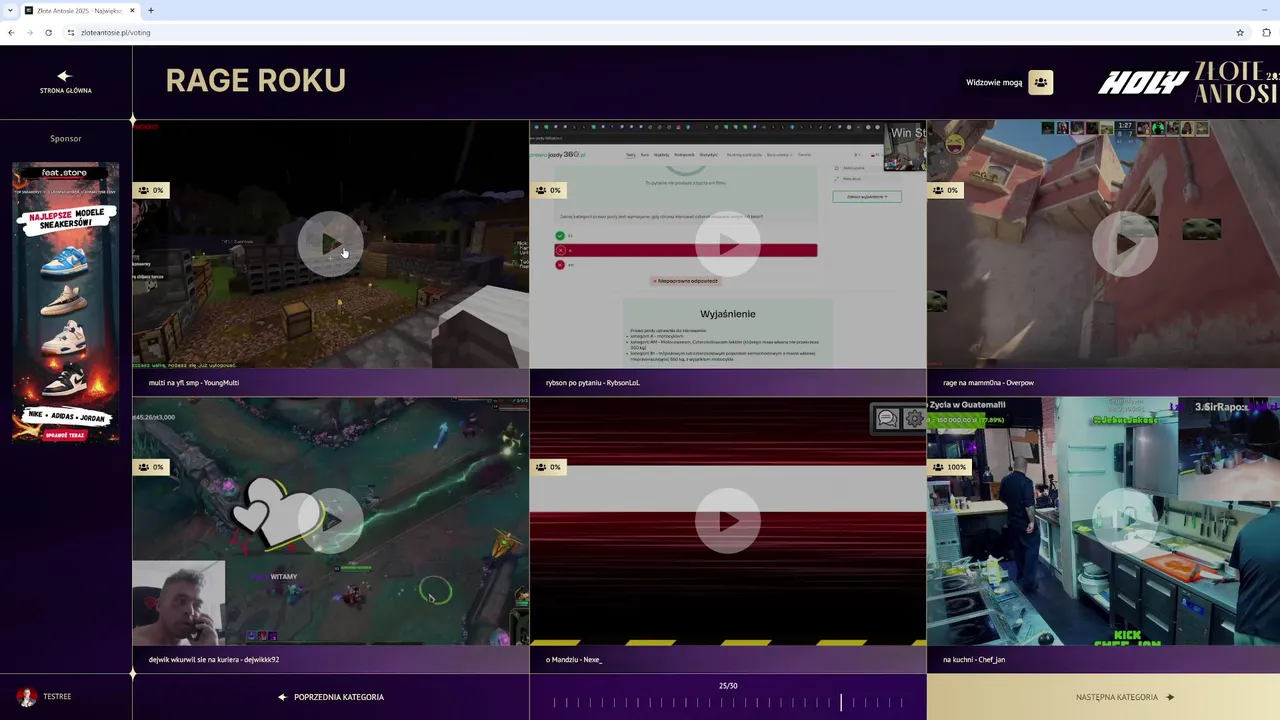This screenshot has height=720, width=1280.
Task: Click the 'RAGE ROKU' category heading
Action: [256, 81]
